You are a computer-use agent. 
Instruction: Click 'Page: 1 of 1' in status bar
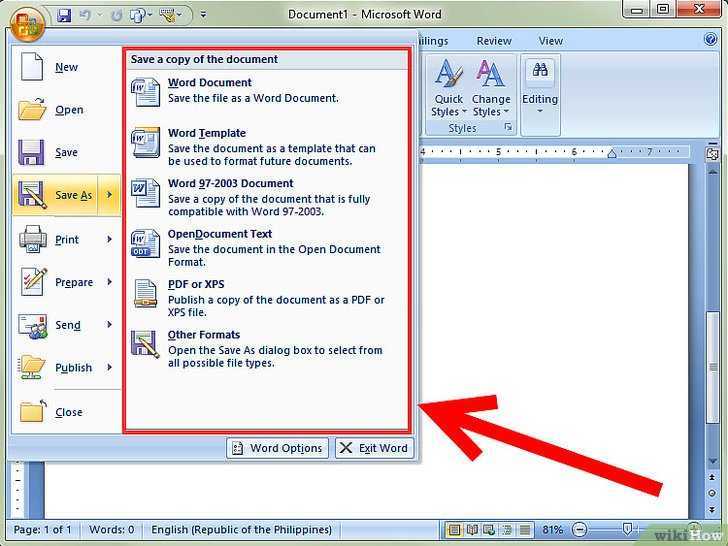point(43,530)
